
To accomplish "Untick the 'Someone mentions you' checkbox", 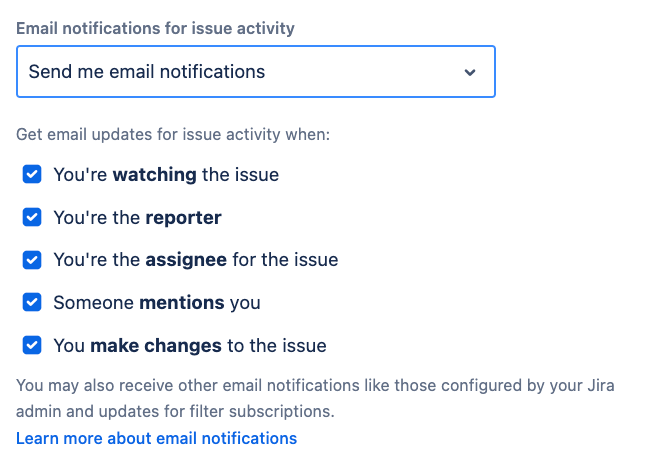I will [32, 302].
